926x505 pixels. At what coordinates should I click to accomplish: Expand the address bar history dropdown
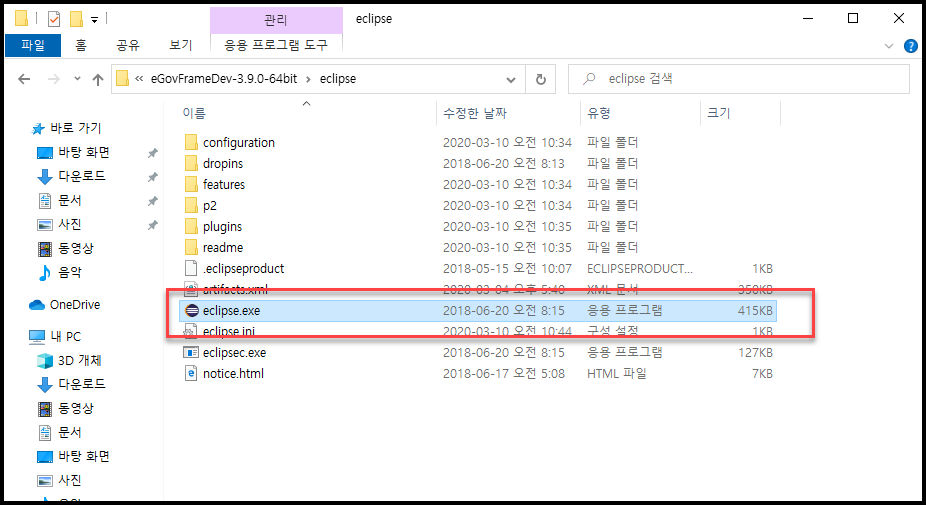point(511,80)
